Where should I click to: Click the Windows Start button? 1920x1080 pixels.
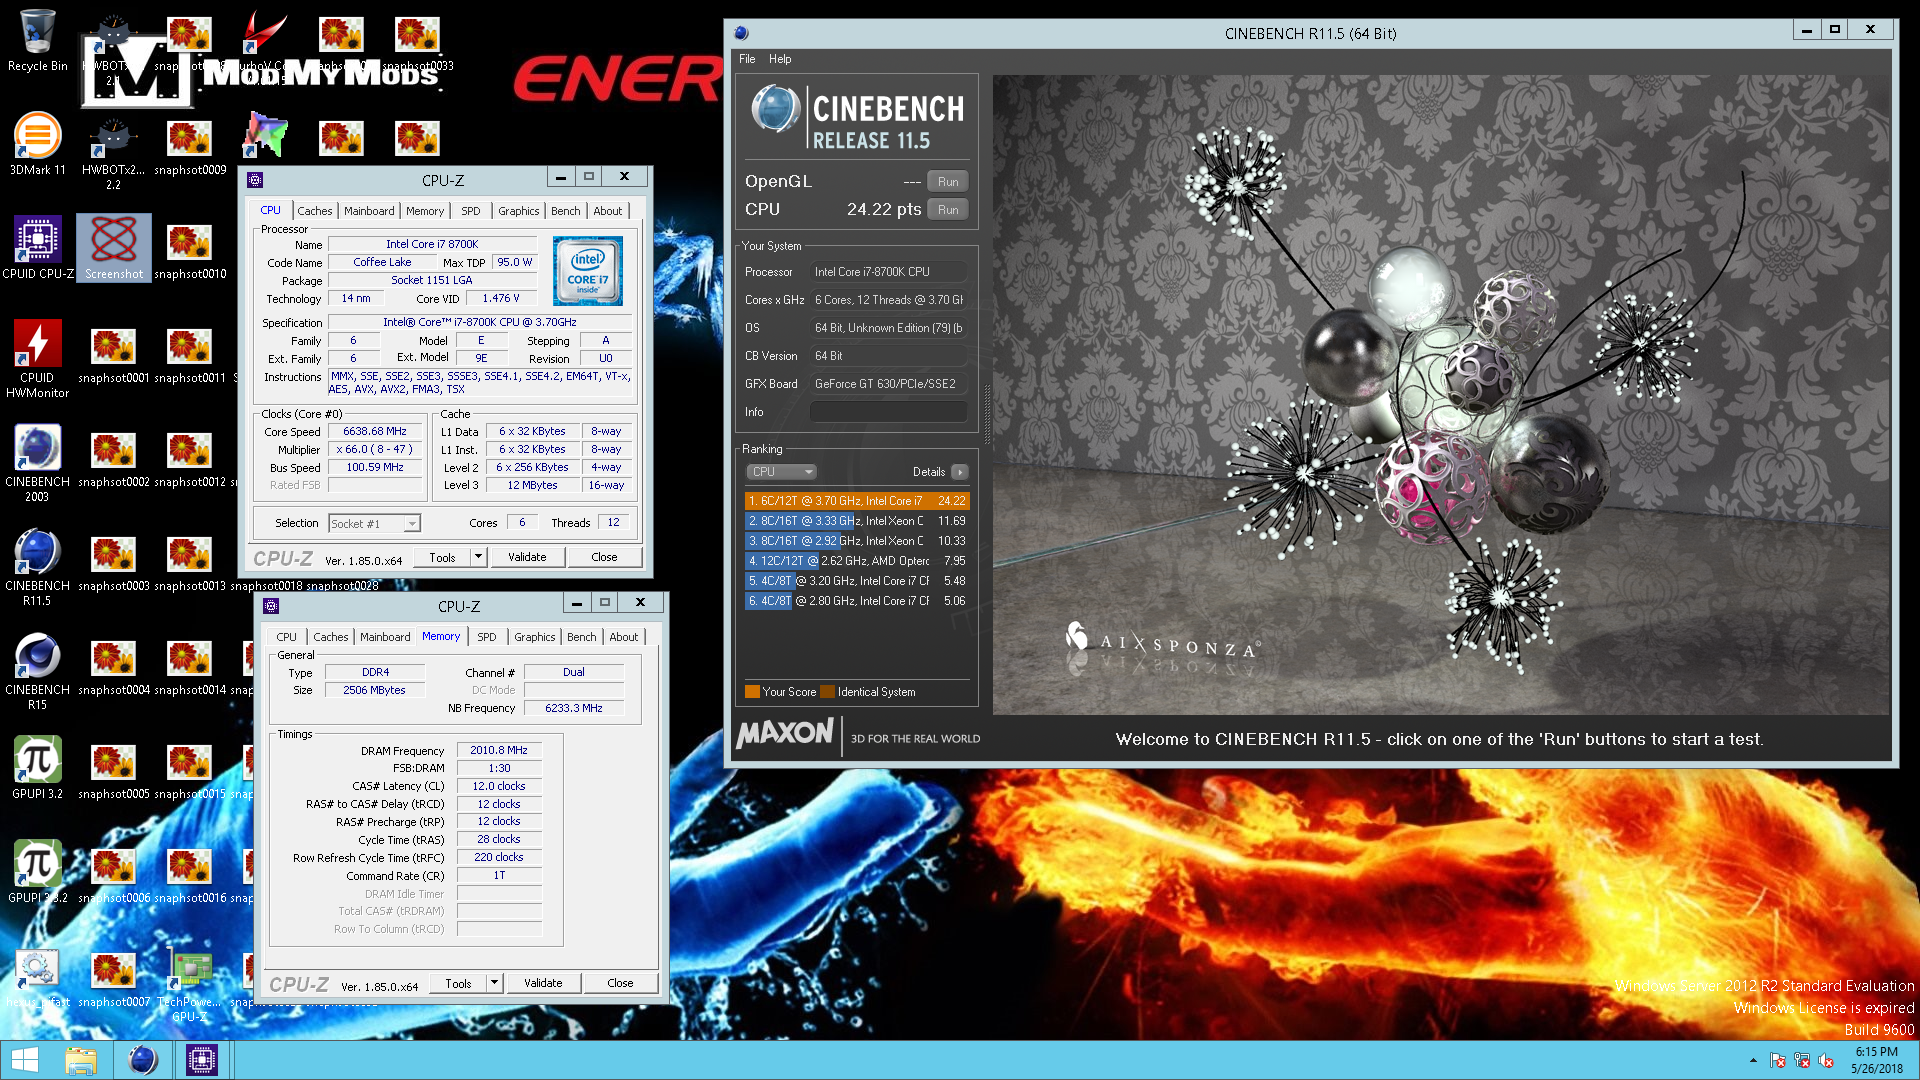[24, 1060]
